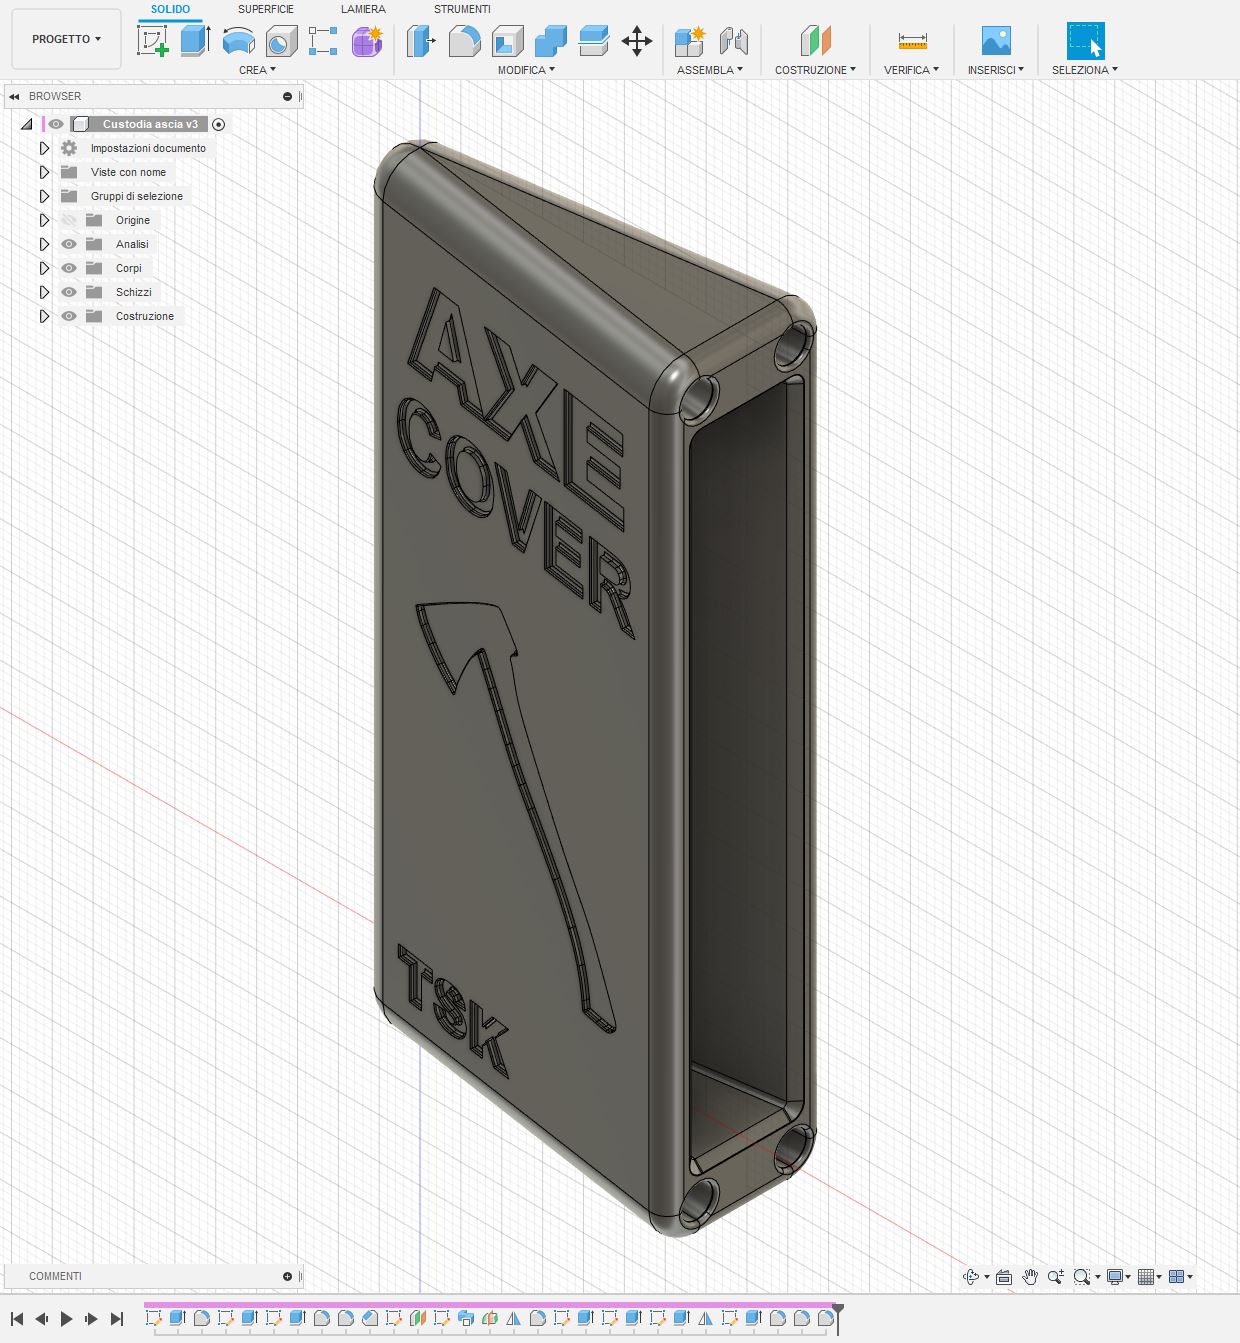Switch to the SOLIDO tab

click(170, 9)
